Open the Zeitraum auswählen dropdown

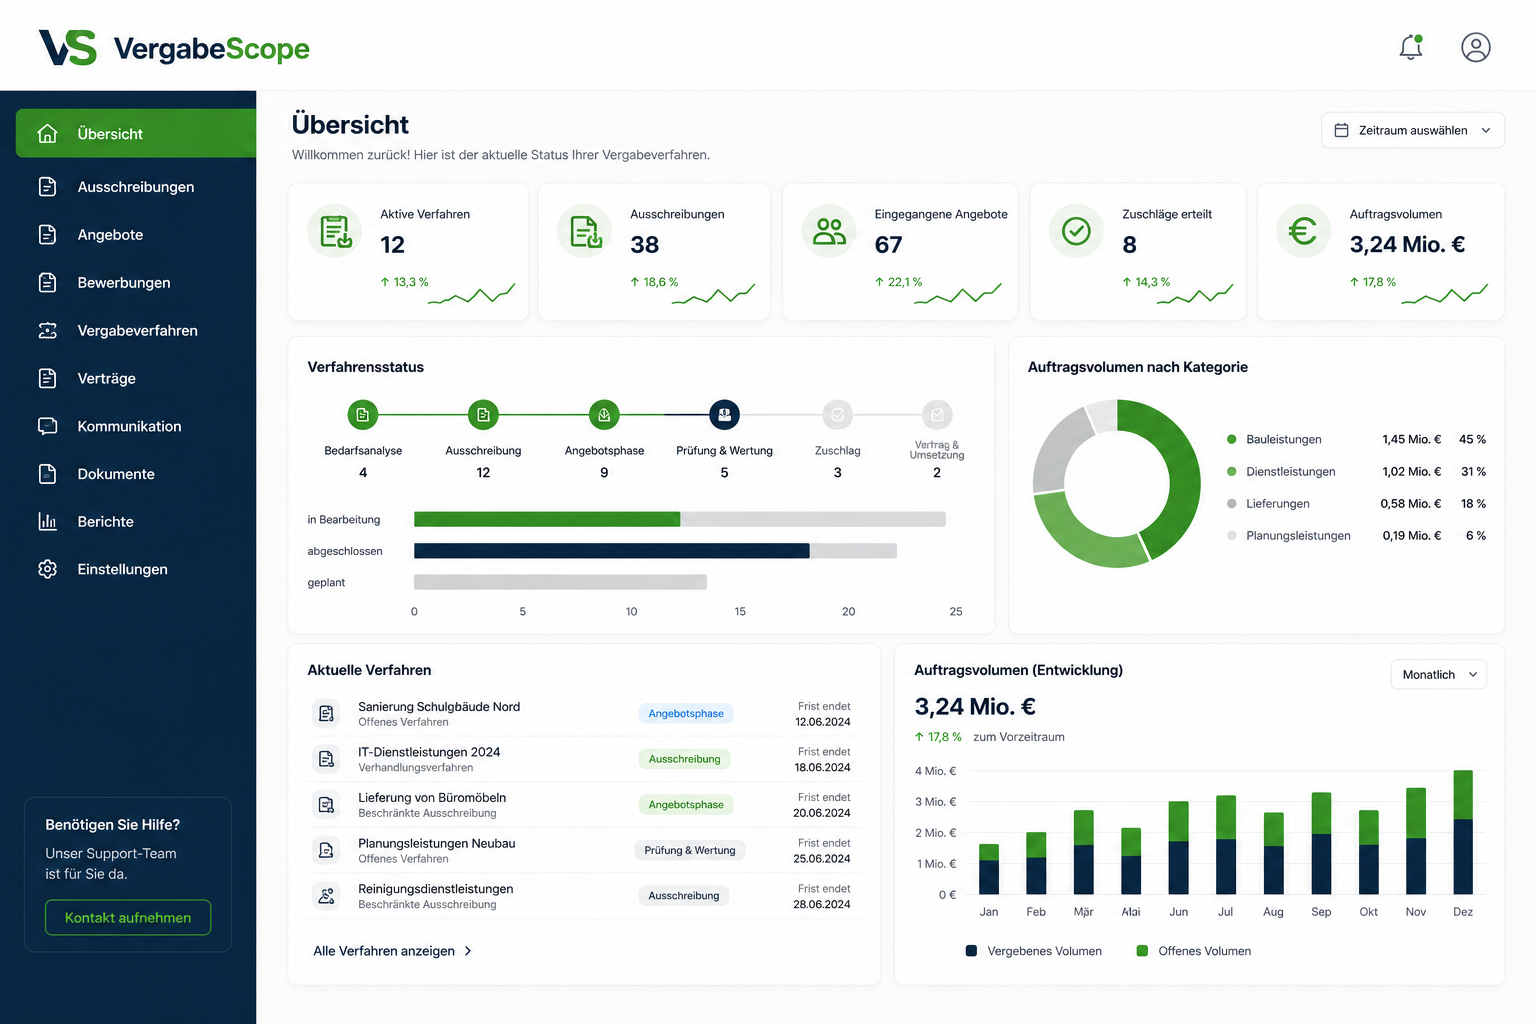pyautogui.click(x=1413, y=130)
